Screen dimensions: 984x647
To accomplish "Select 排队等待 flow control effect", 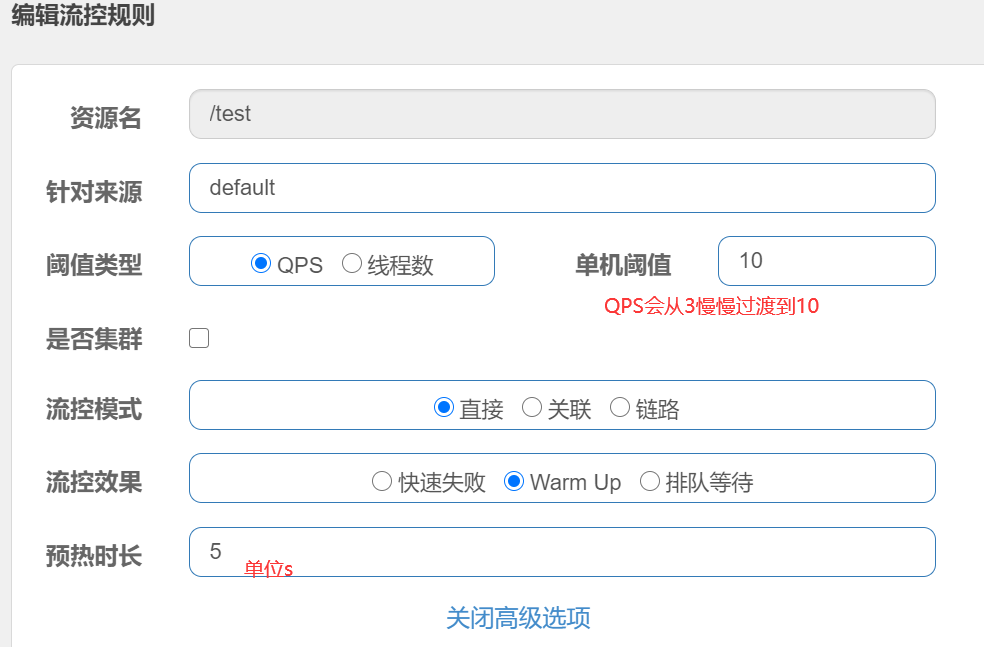I will tap(650, 481).
